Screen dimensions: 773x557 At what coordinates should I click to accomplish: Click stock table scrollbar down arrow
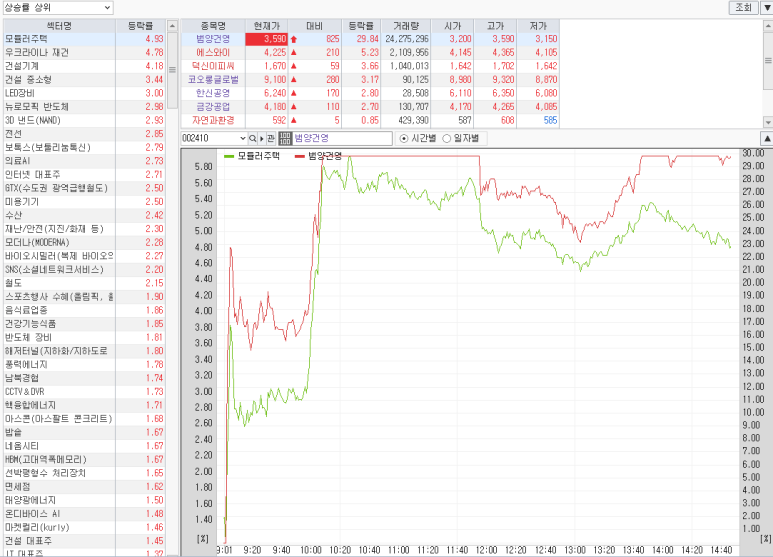pyautogui.click(x=768, y=122)
